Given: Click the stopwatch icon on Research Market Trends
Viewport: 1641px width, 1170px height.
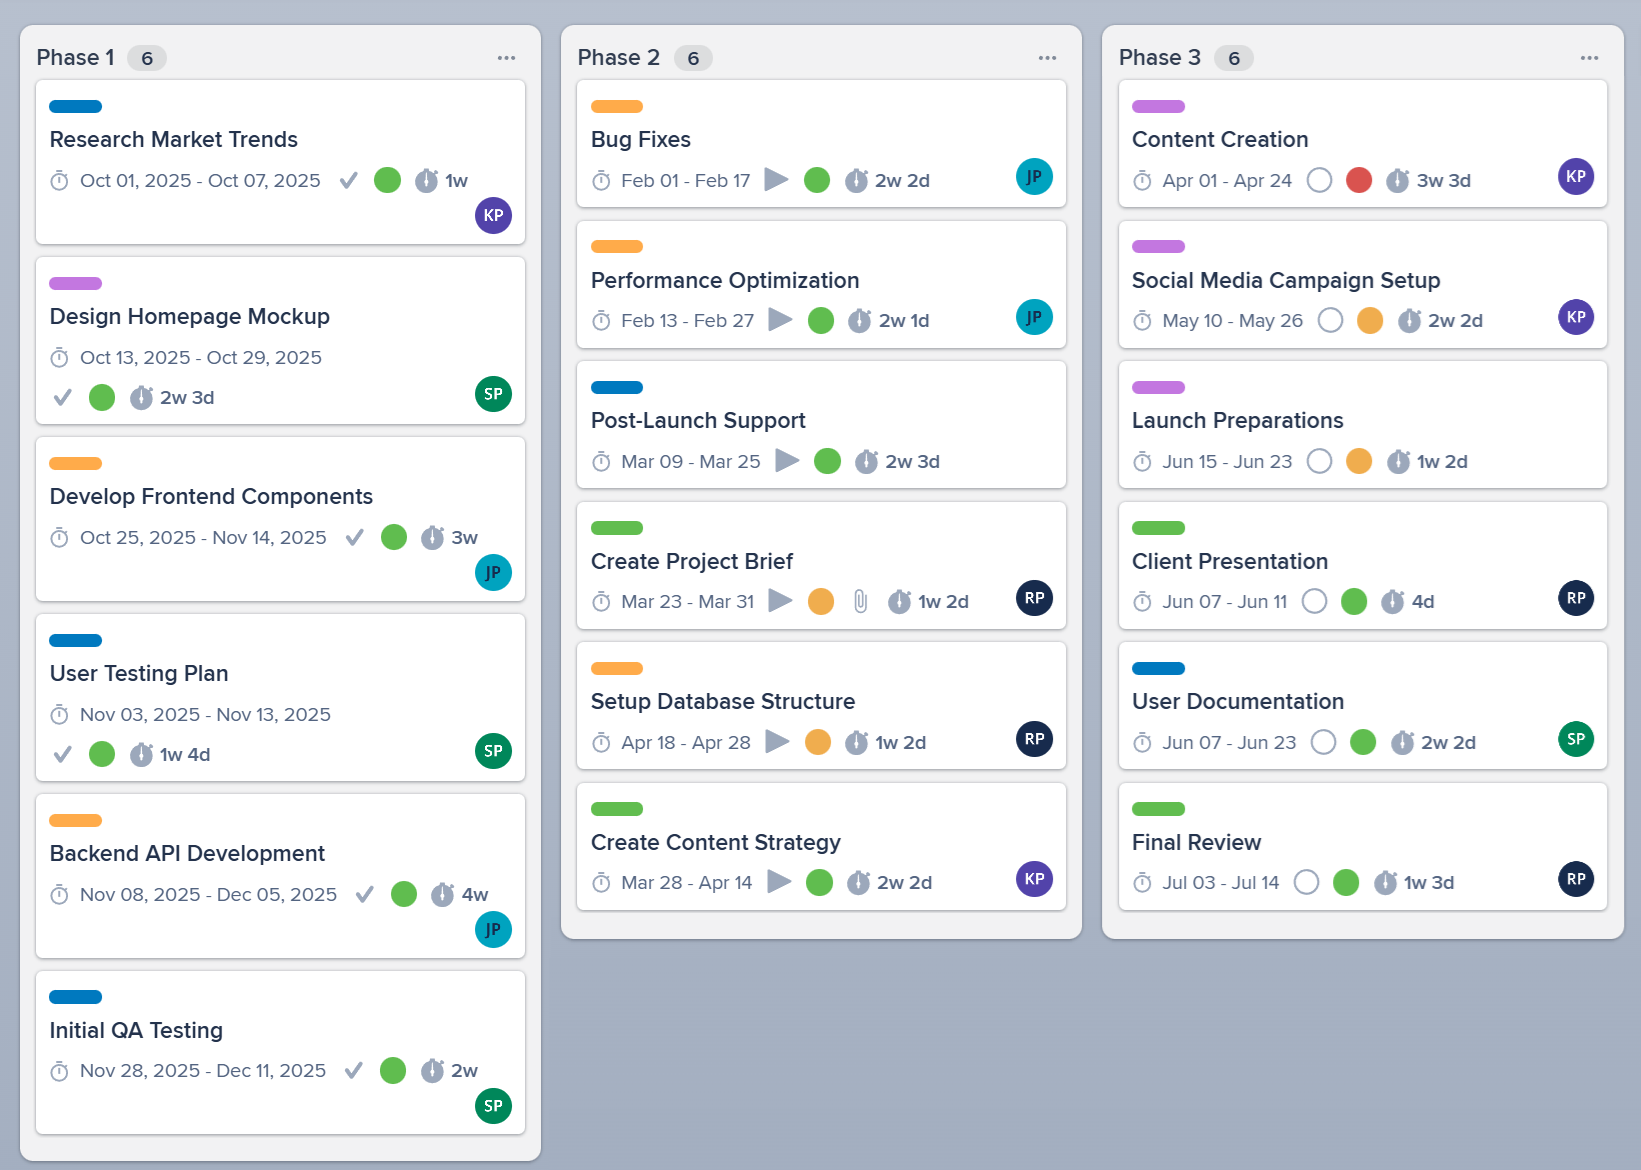Looking at the screenshot, I should [428, 181].
